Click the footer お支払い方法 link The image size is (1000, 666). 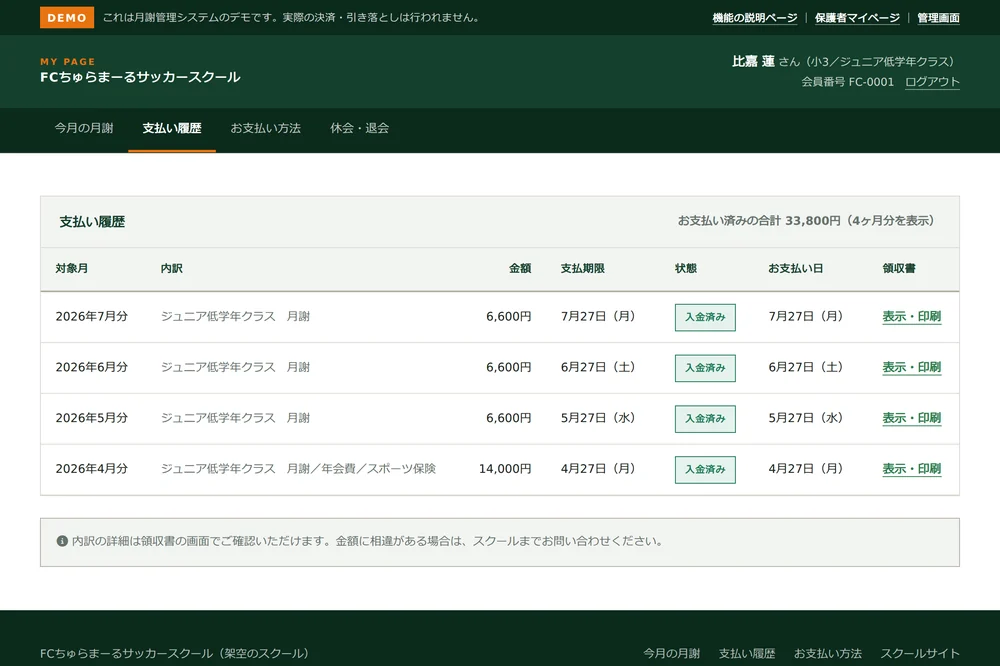(x=828, y=653)
